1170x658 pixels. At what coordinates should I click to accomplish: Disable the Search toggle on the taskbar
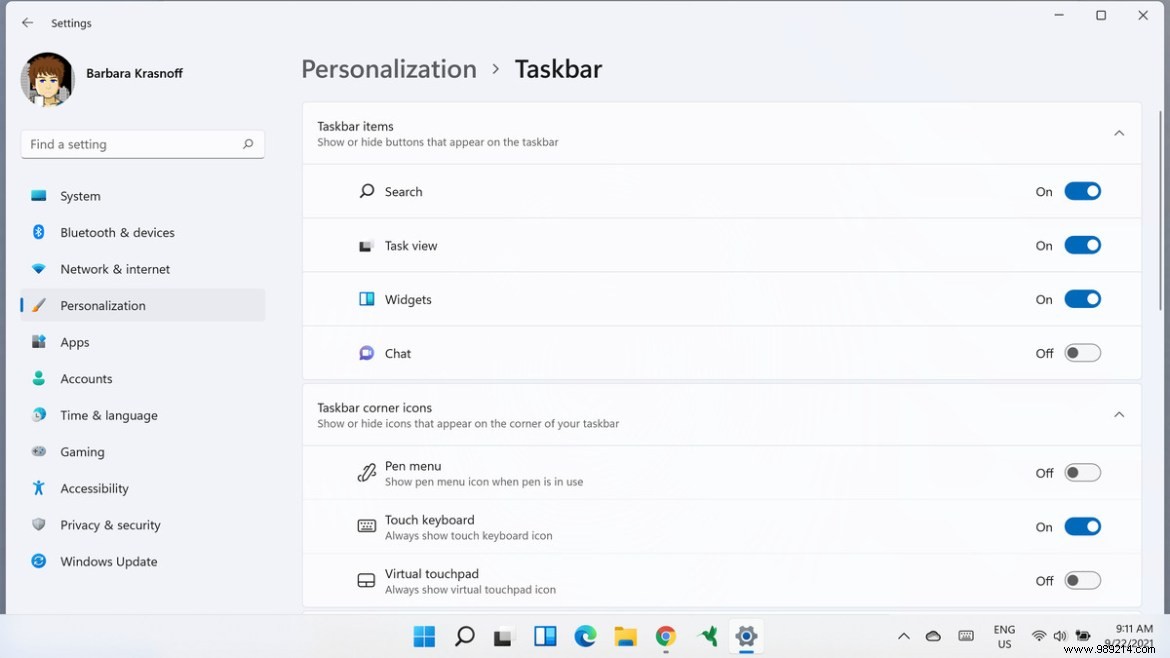(1083, 191)
